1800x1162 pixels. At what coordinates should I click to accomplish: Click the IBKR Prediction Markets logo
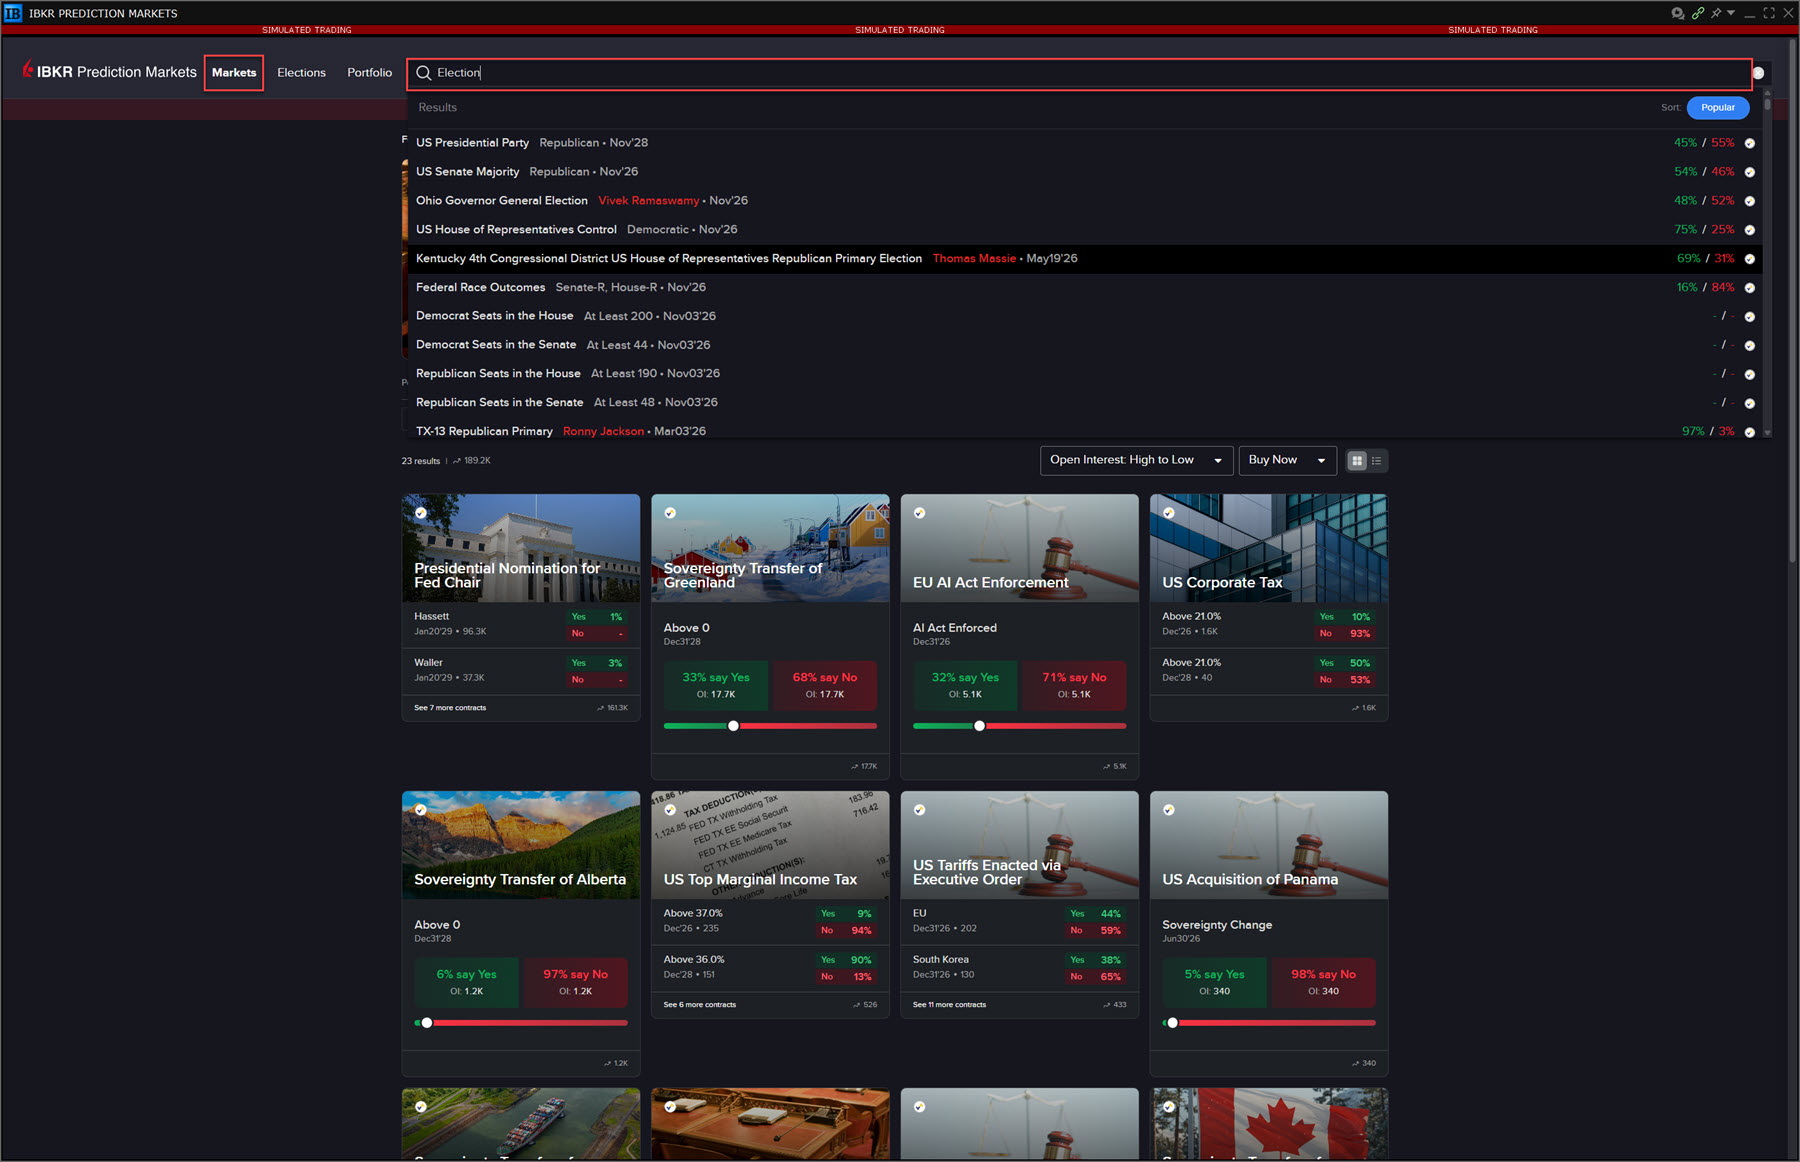pyautogui.click(x=109, y=72)
